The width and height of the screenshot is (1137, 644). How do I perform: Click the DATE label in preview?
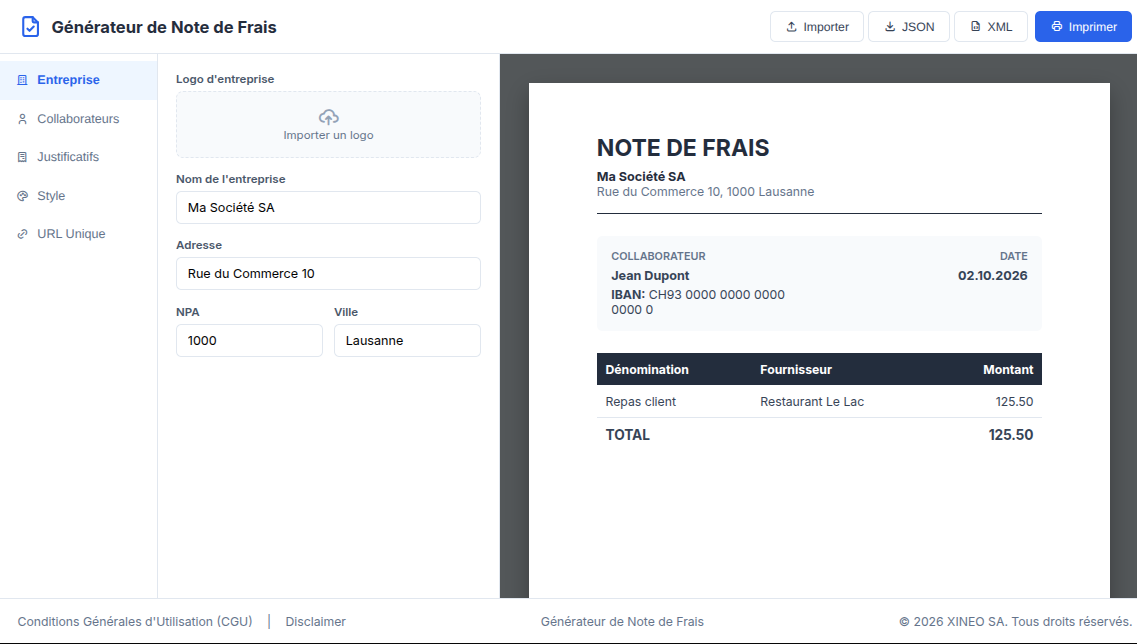coord(1014,256)
